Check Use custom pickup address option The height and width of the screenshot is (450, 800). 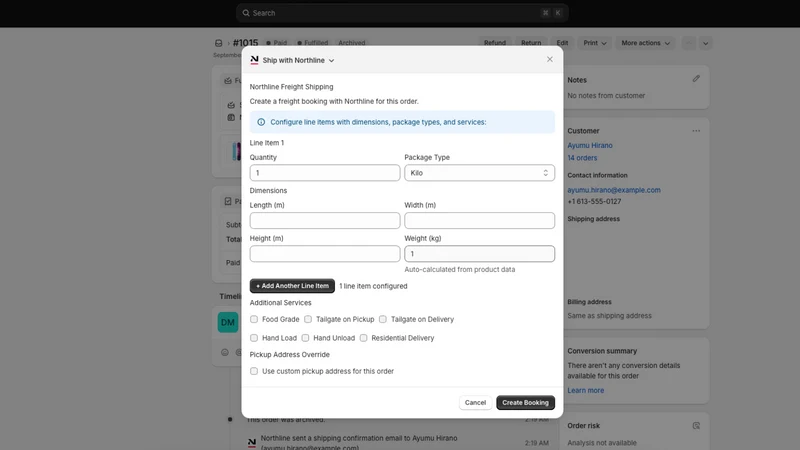coord(254,371)
